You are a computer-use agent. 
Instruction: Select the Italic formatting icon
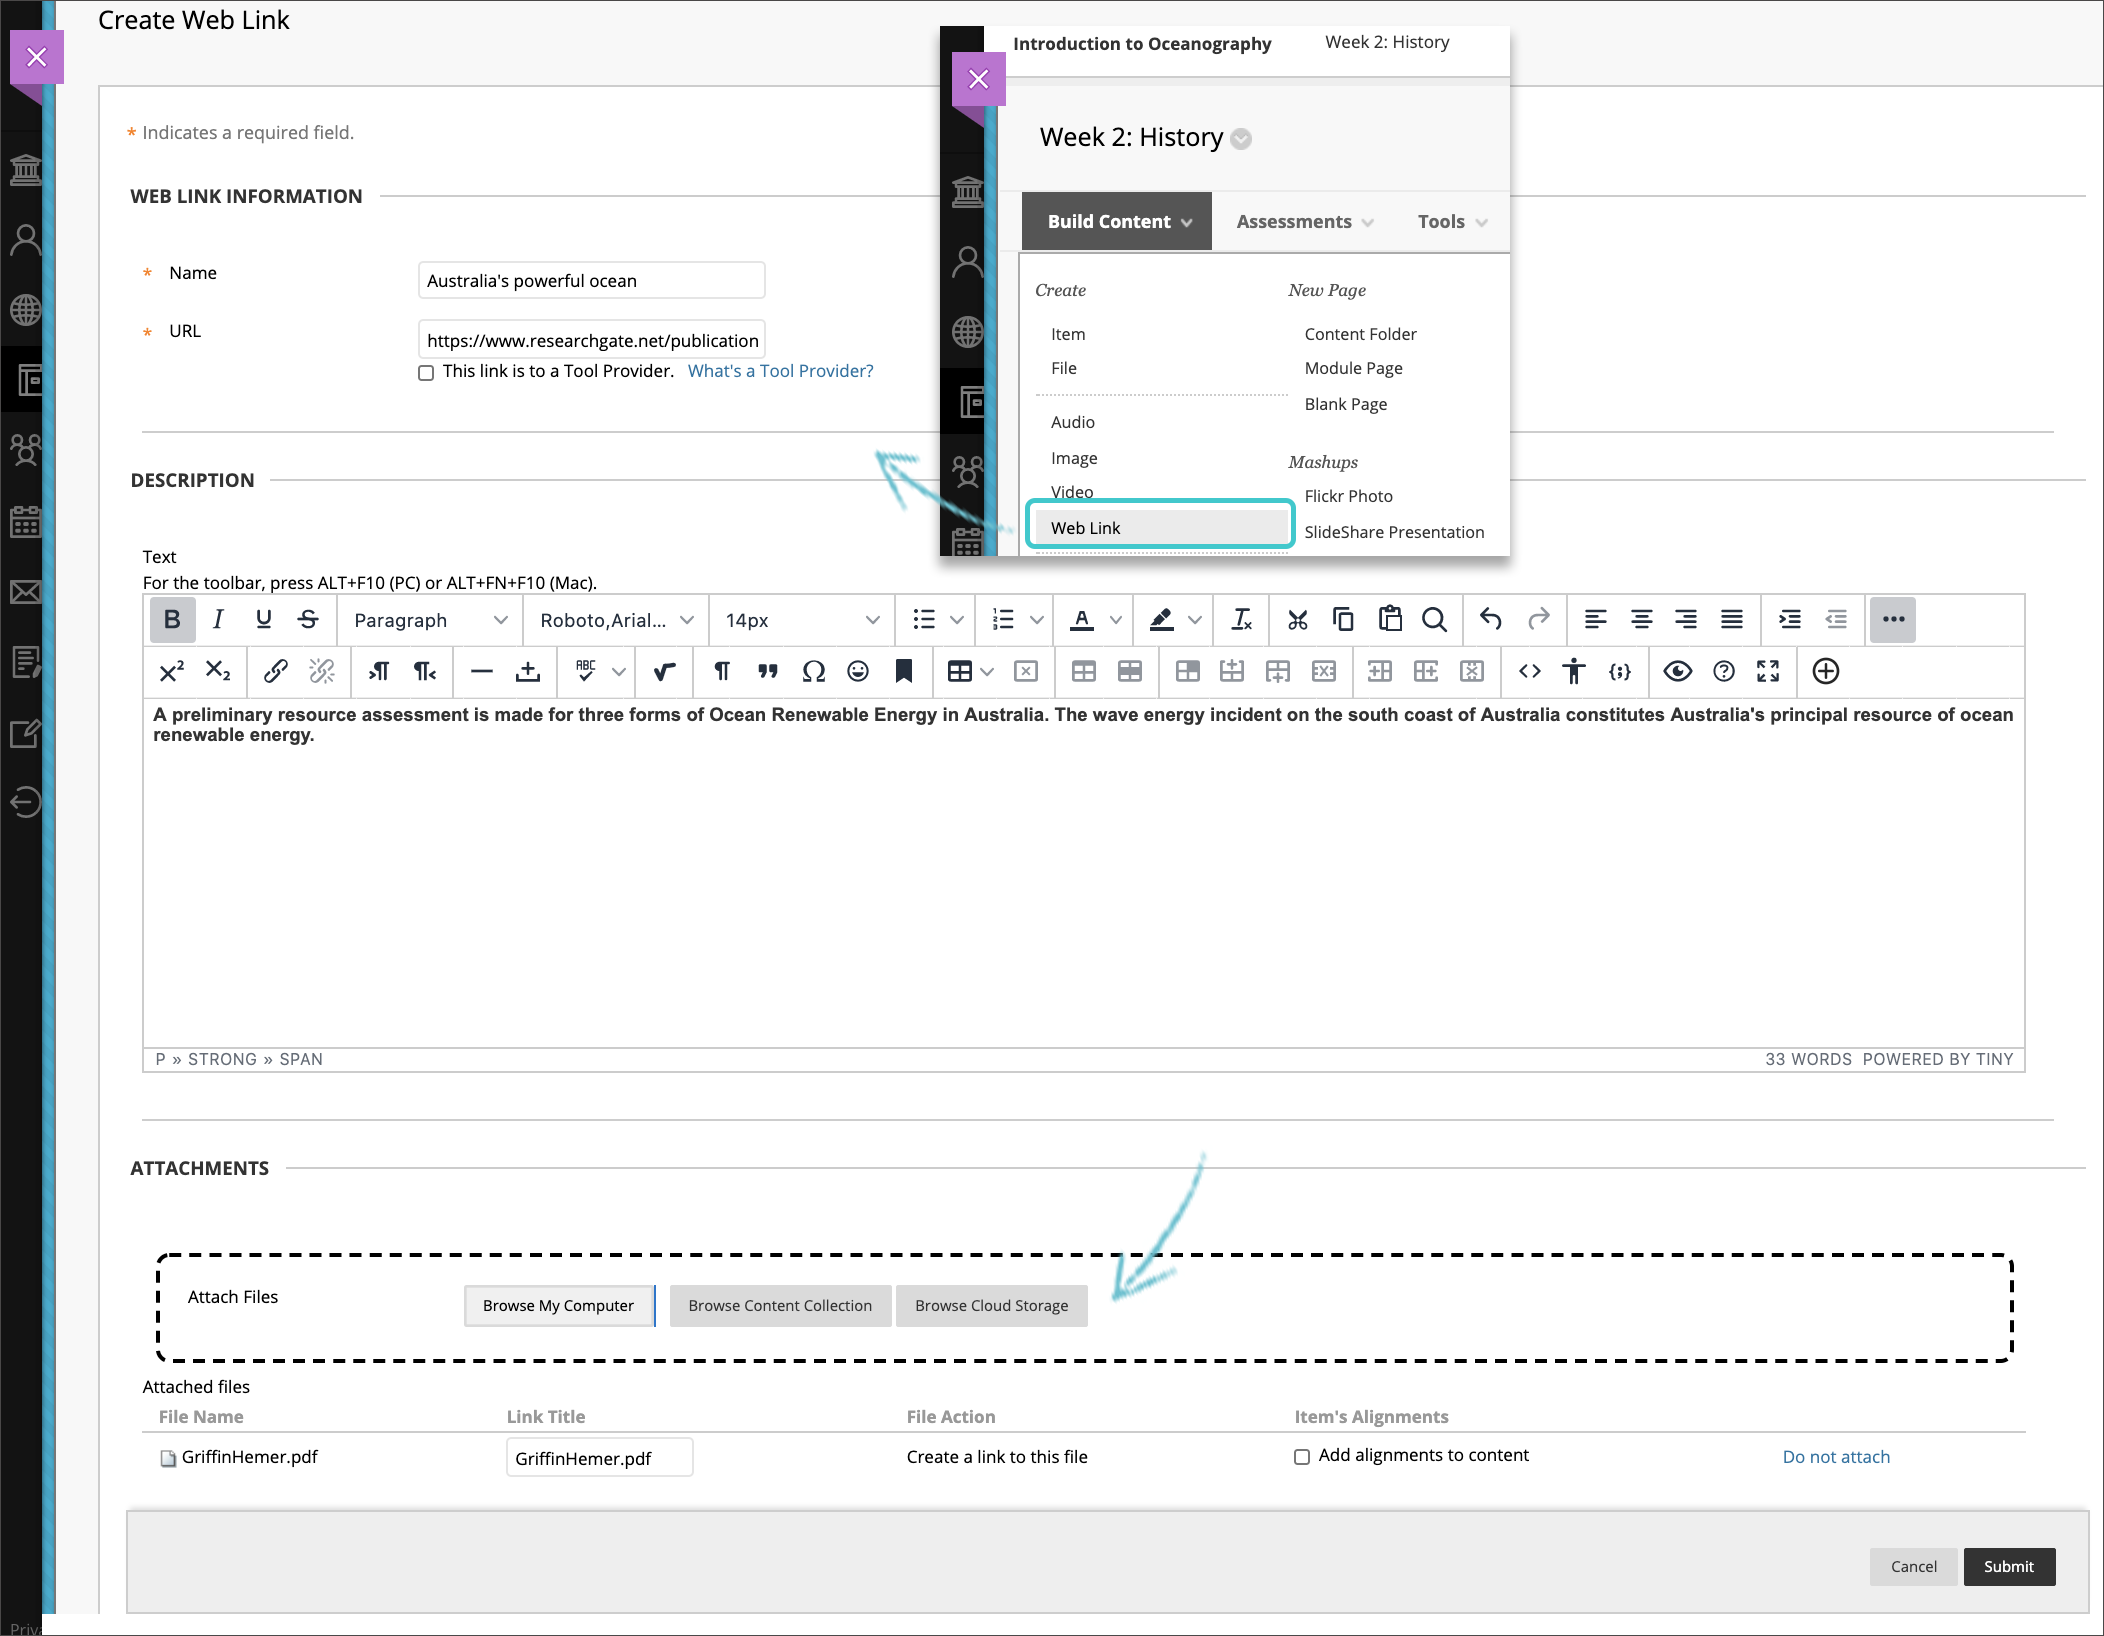click(x=220, y=618)
